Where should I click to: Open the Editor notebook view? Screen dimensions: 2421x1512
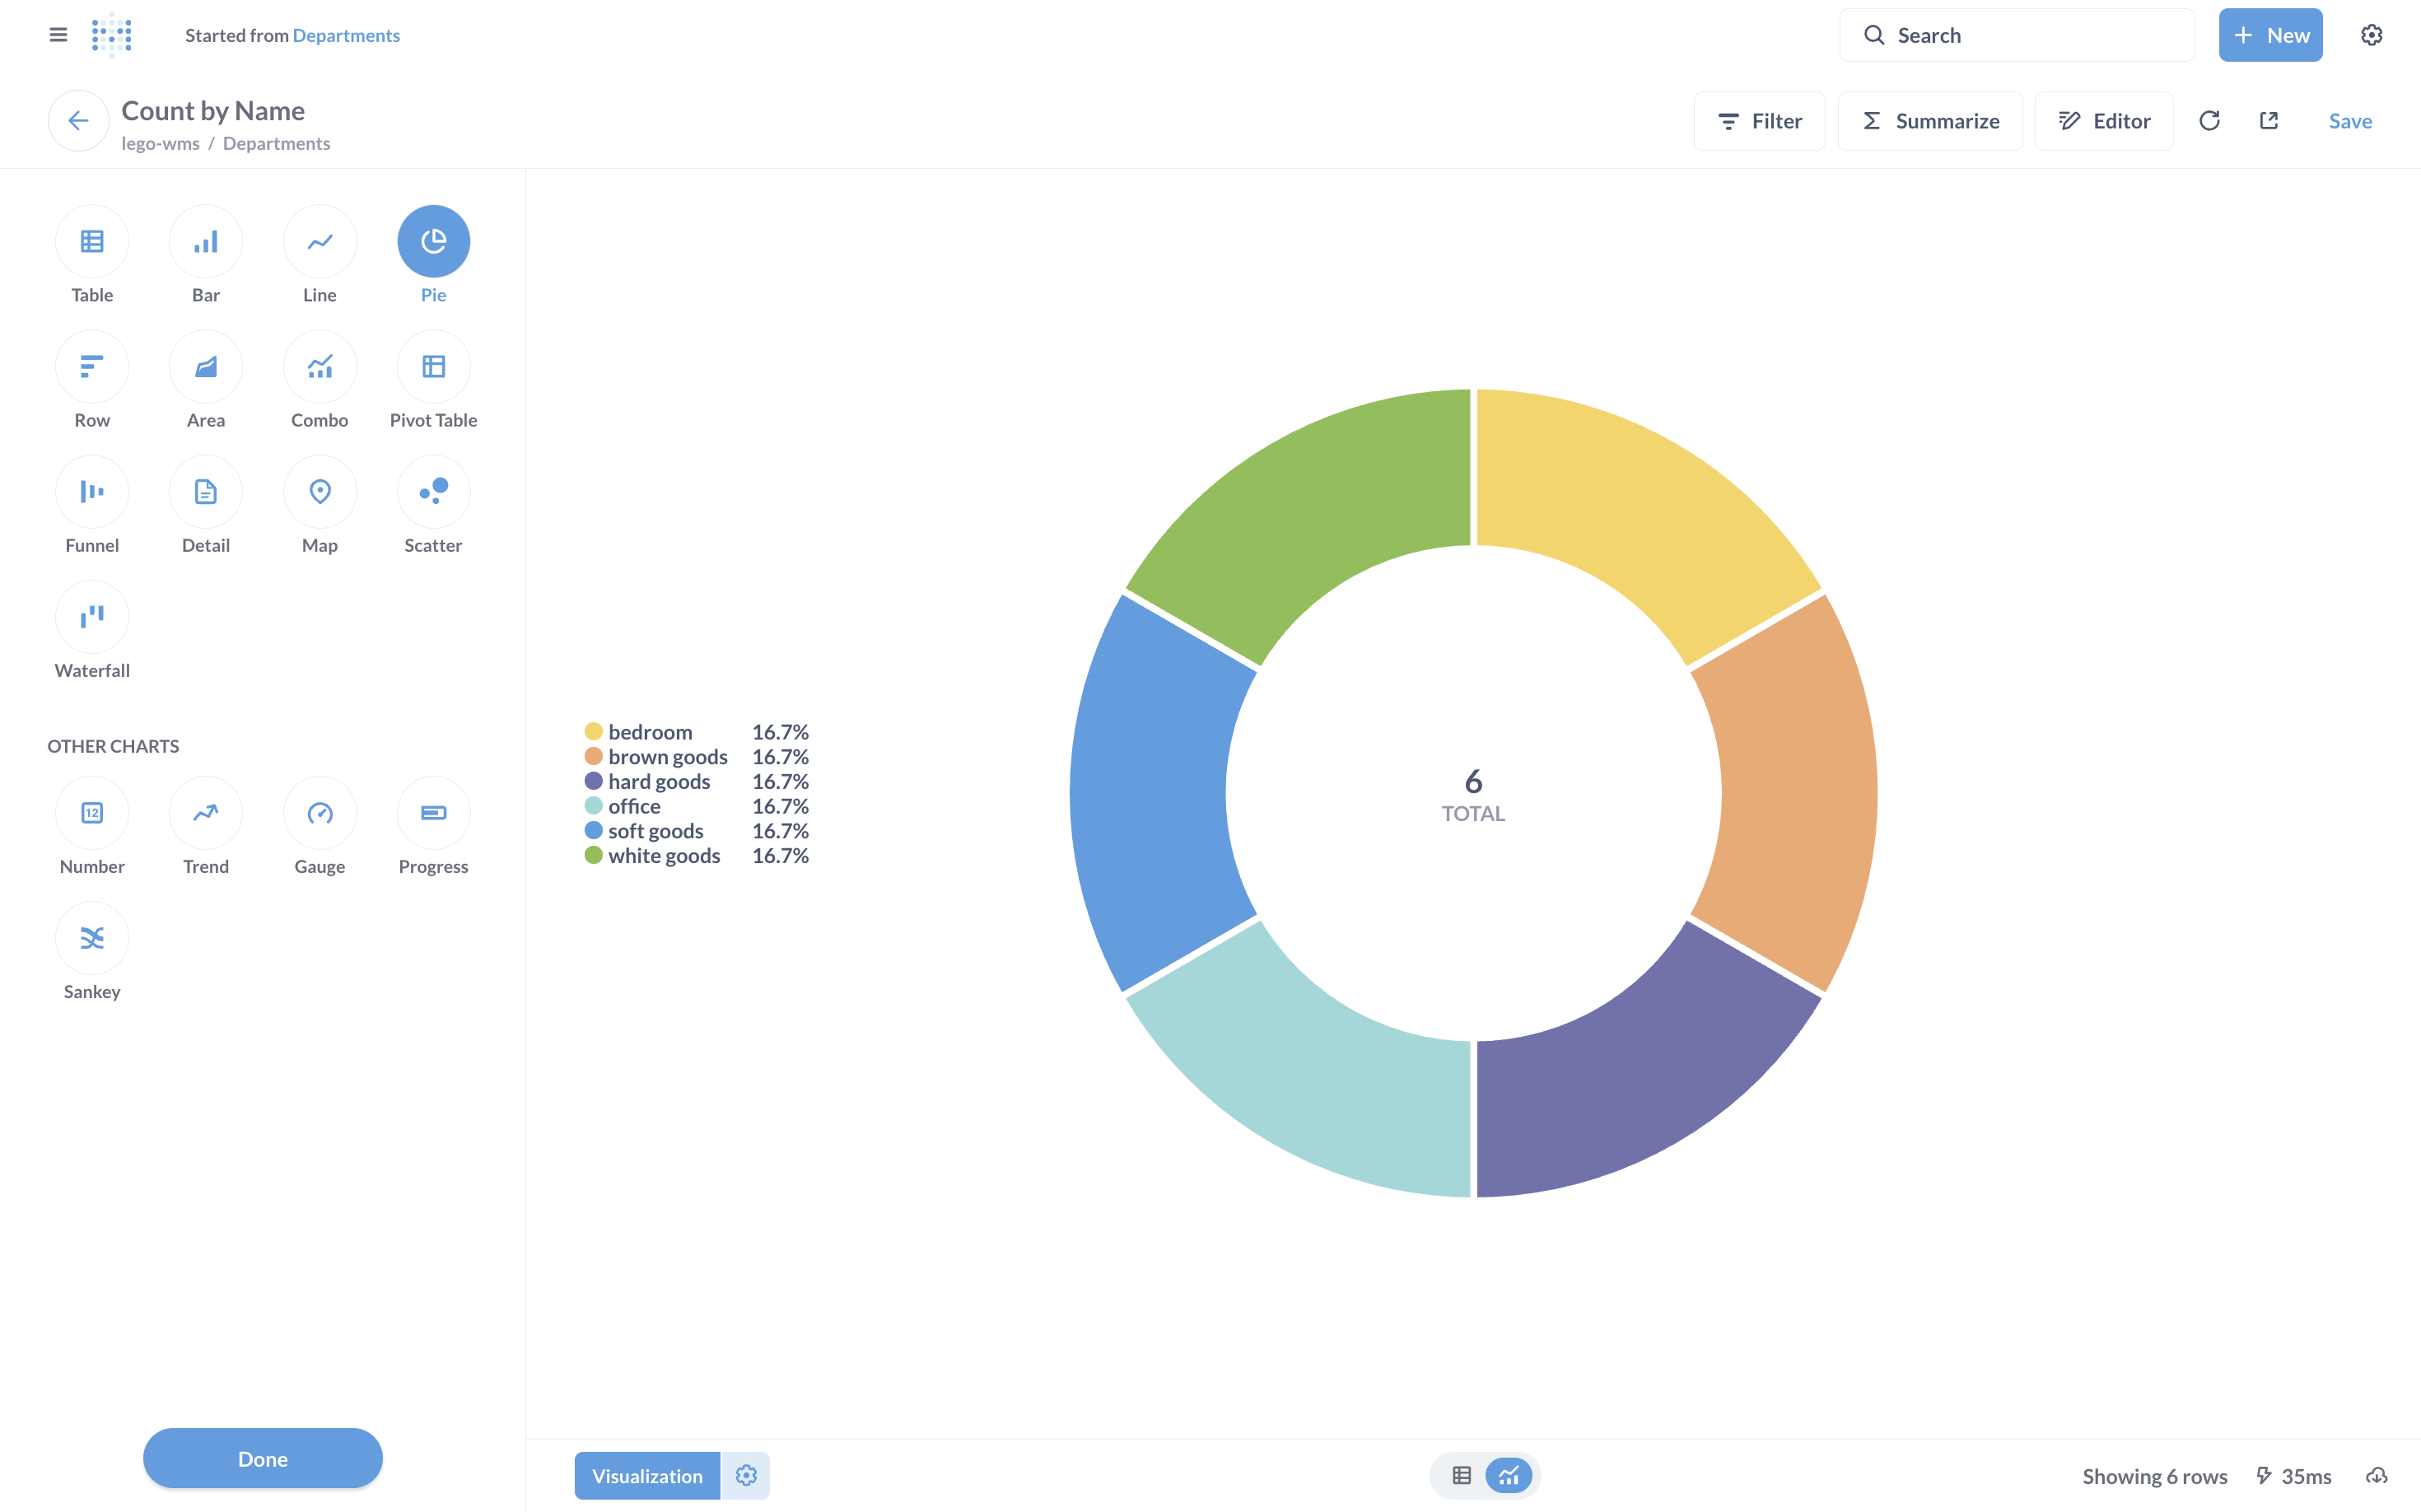2104,121
